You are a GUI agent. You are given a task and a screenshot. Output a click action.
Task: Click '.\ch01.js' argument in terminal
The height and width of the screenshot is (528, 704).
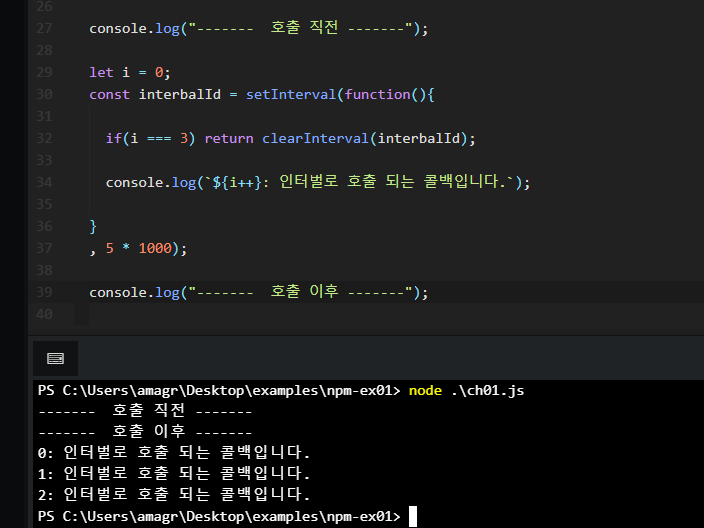(x=488, y=391)
